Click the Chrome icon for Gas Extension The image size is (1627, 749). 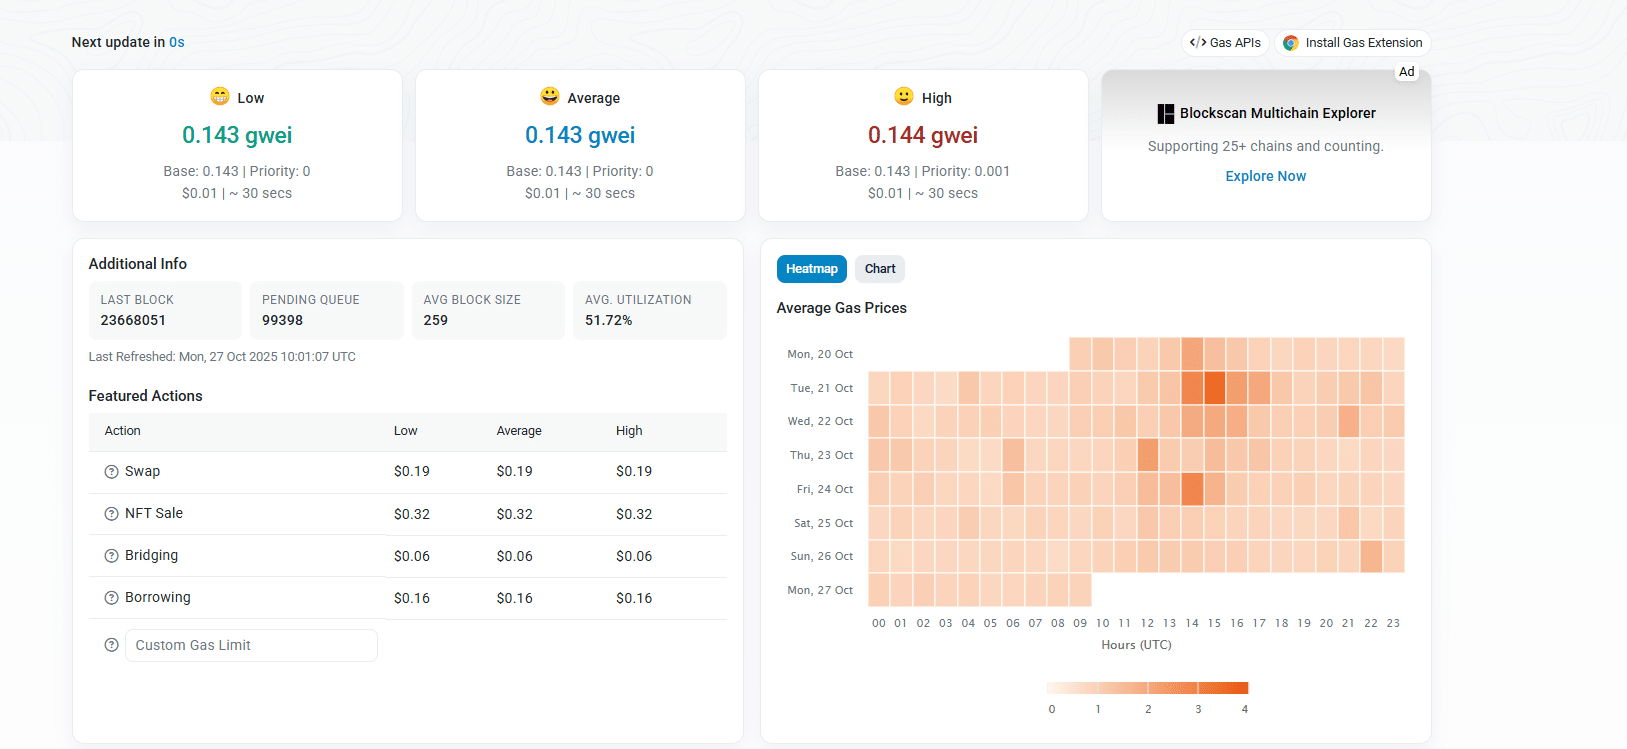[1291, 43]
